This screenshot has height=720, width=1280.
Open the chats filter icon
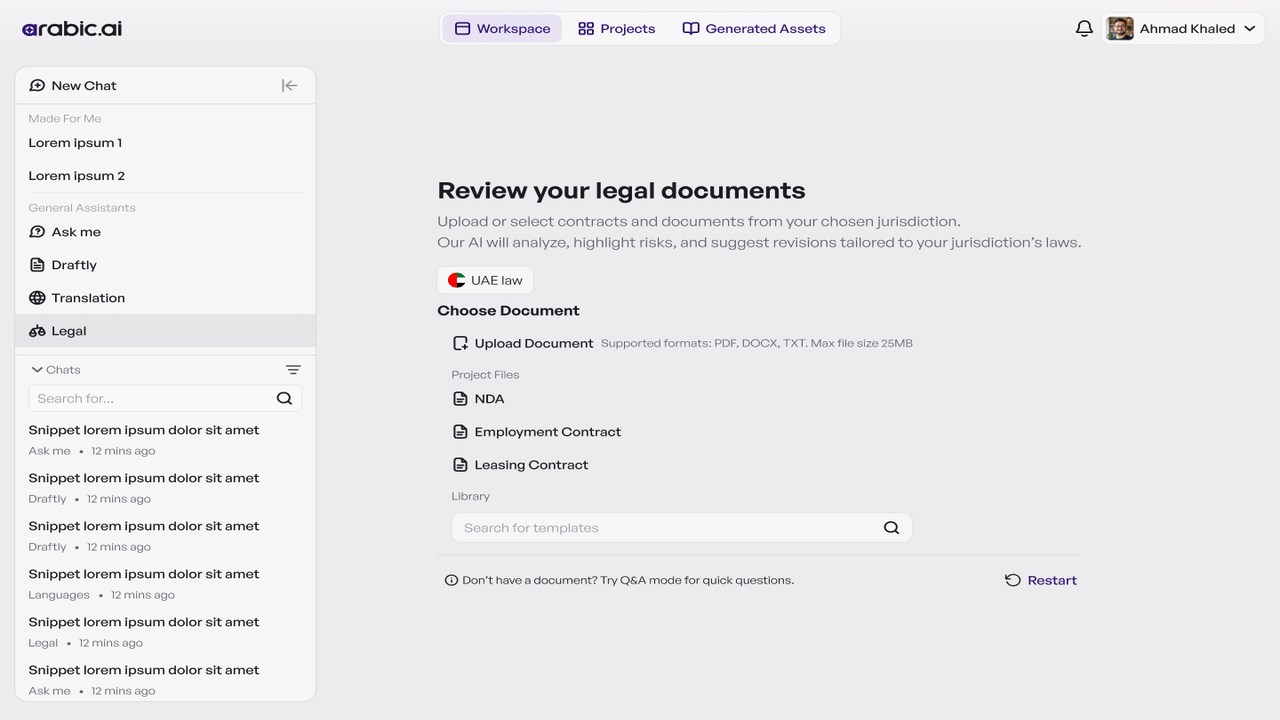(293, 370)
